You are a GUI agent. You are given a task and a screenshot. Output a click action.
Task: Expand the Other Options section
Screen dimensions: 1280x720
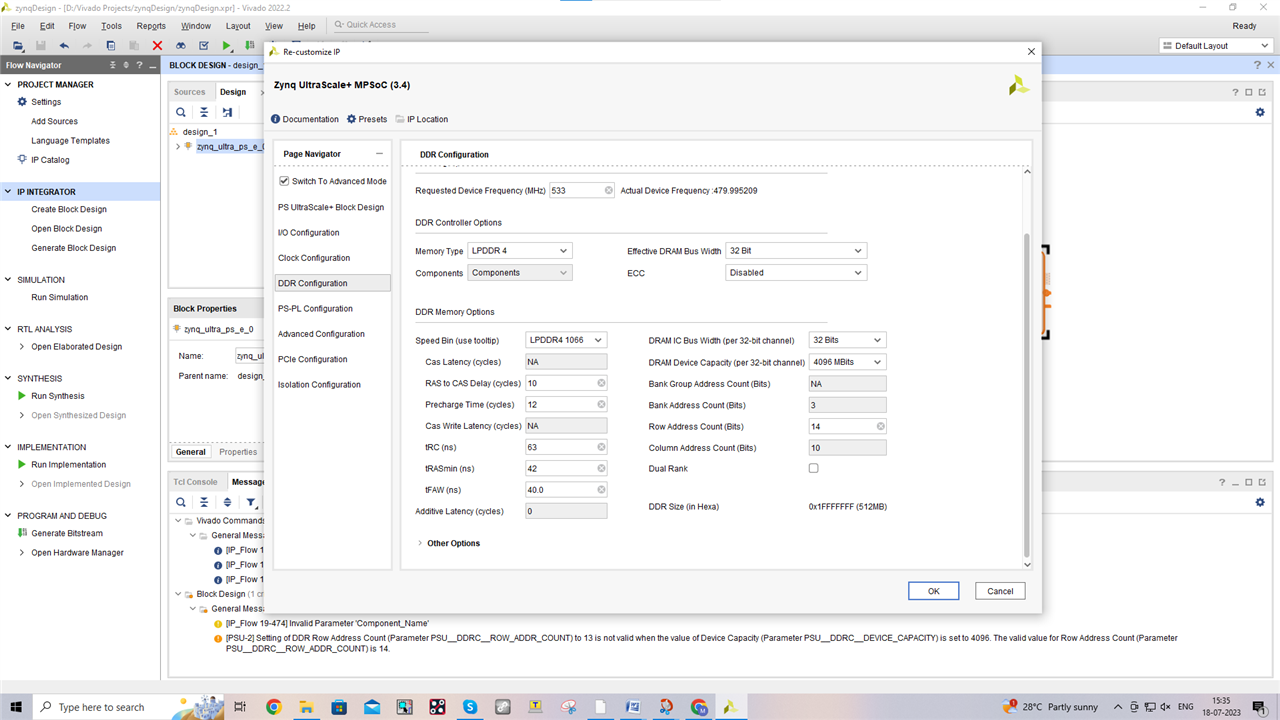coord(419,543)
